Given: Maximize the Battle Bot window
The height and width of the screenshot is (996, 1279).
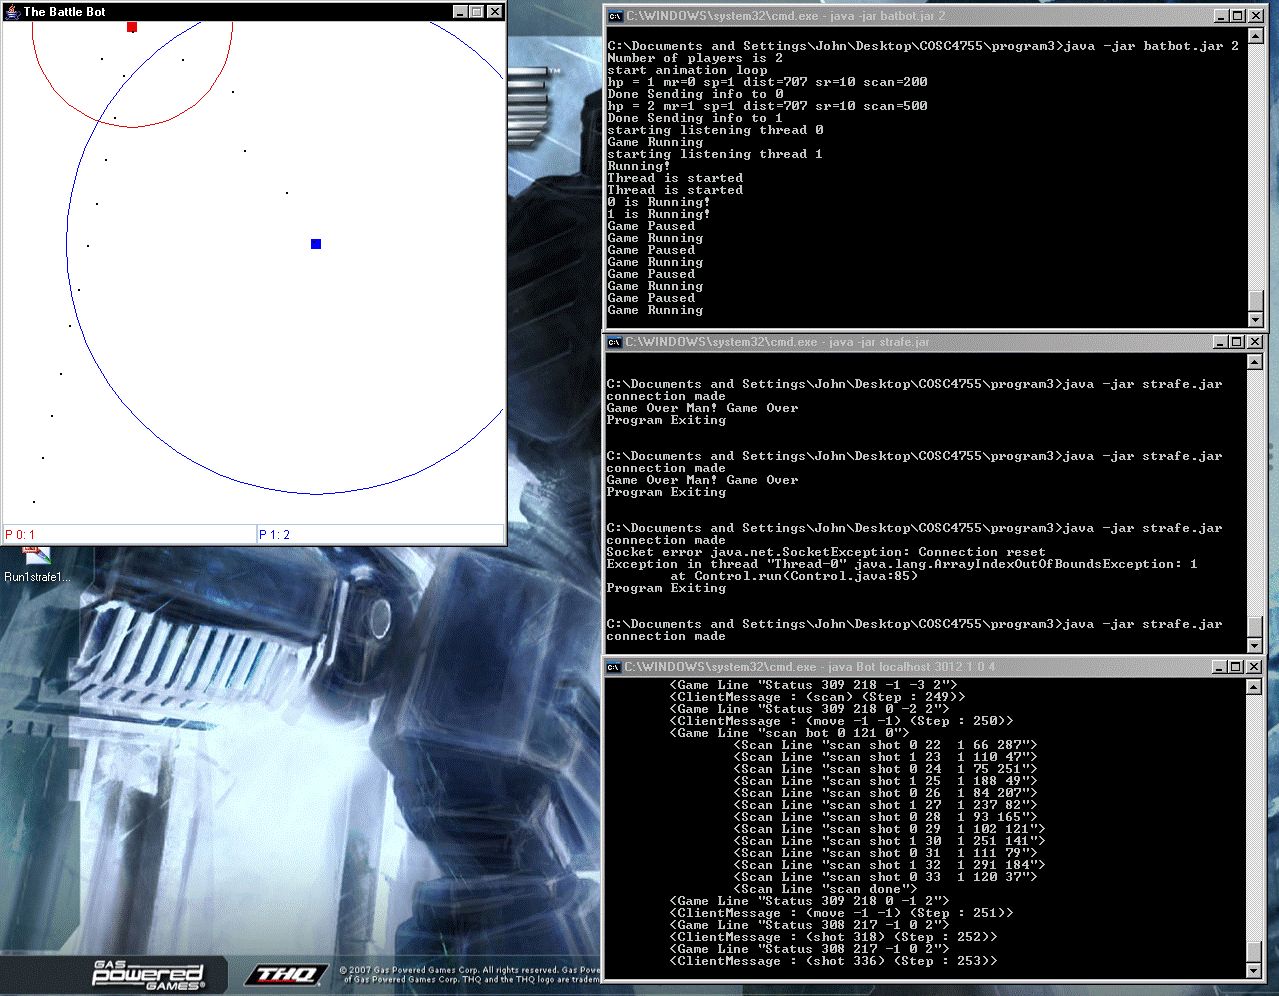Looking at the screenshot, I should tap(477, 12).
